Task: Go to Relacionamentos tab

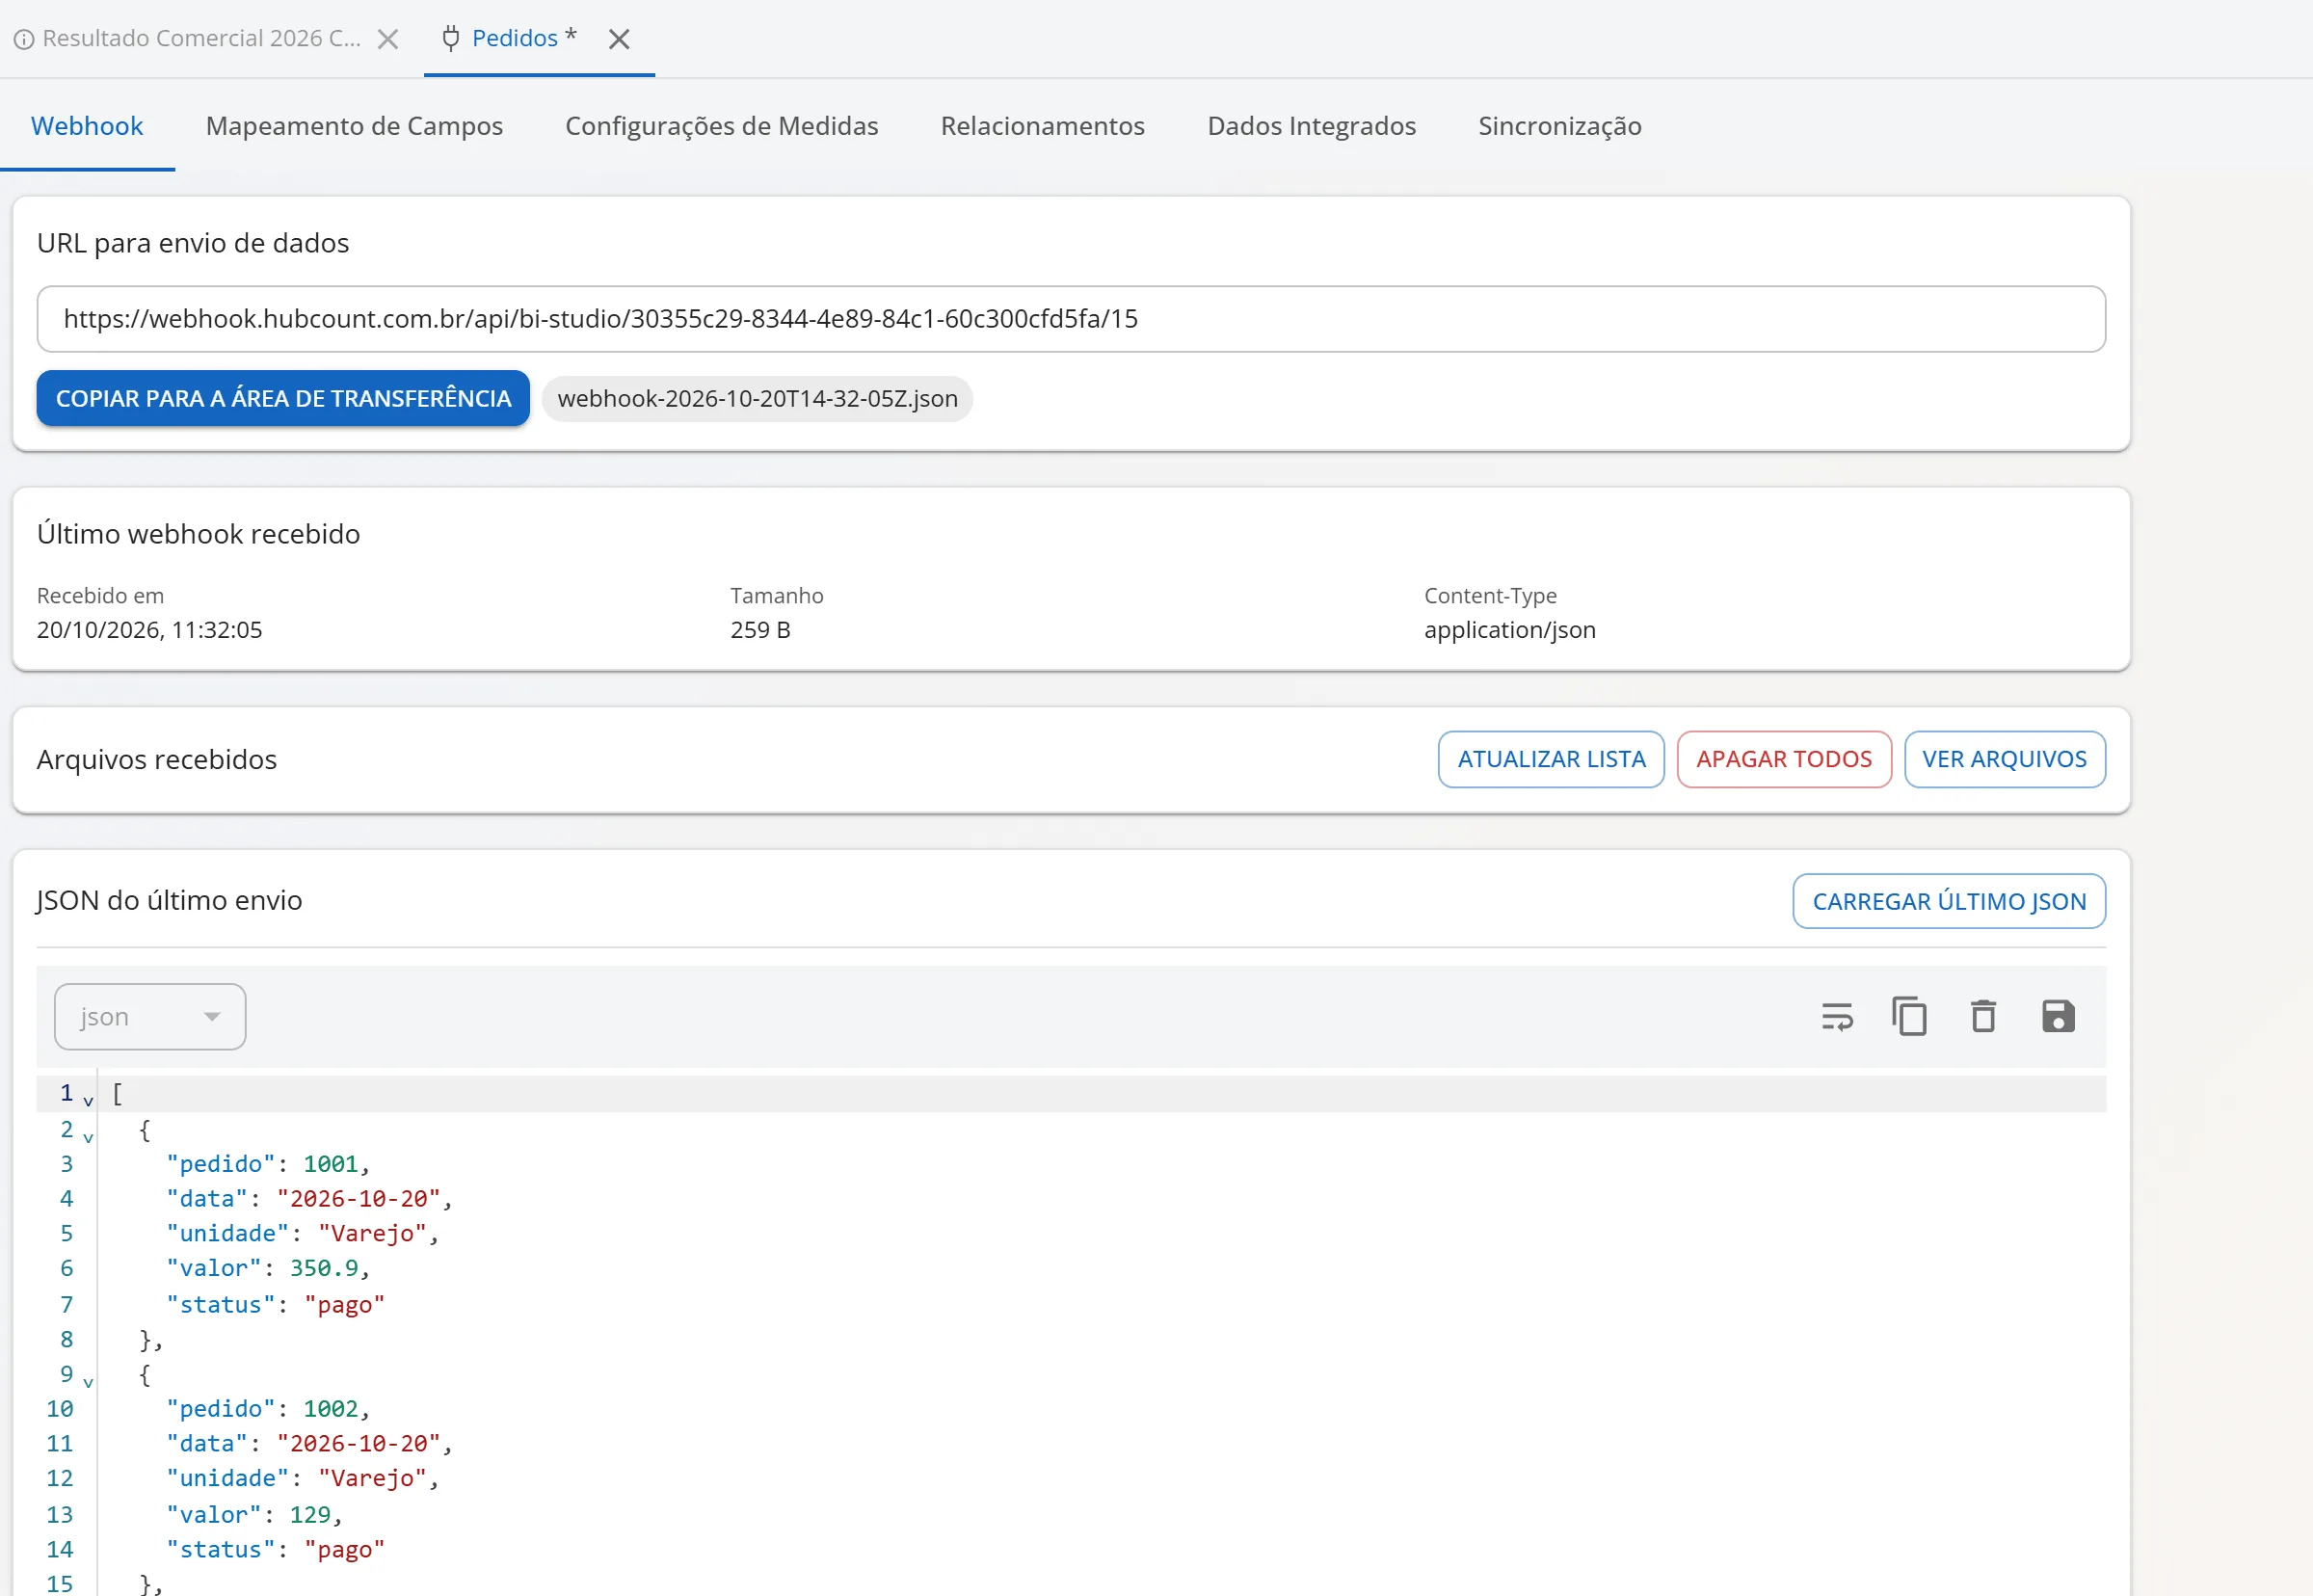Action: [1043, 126]
